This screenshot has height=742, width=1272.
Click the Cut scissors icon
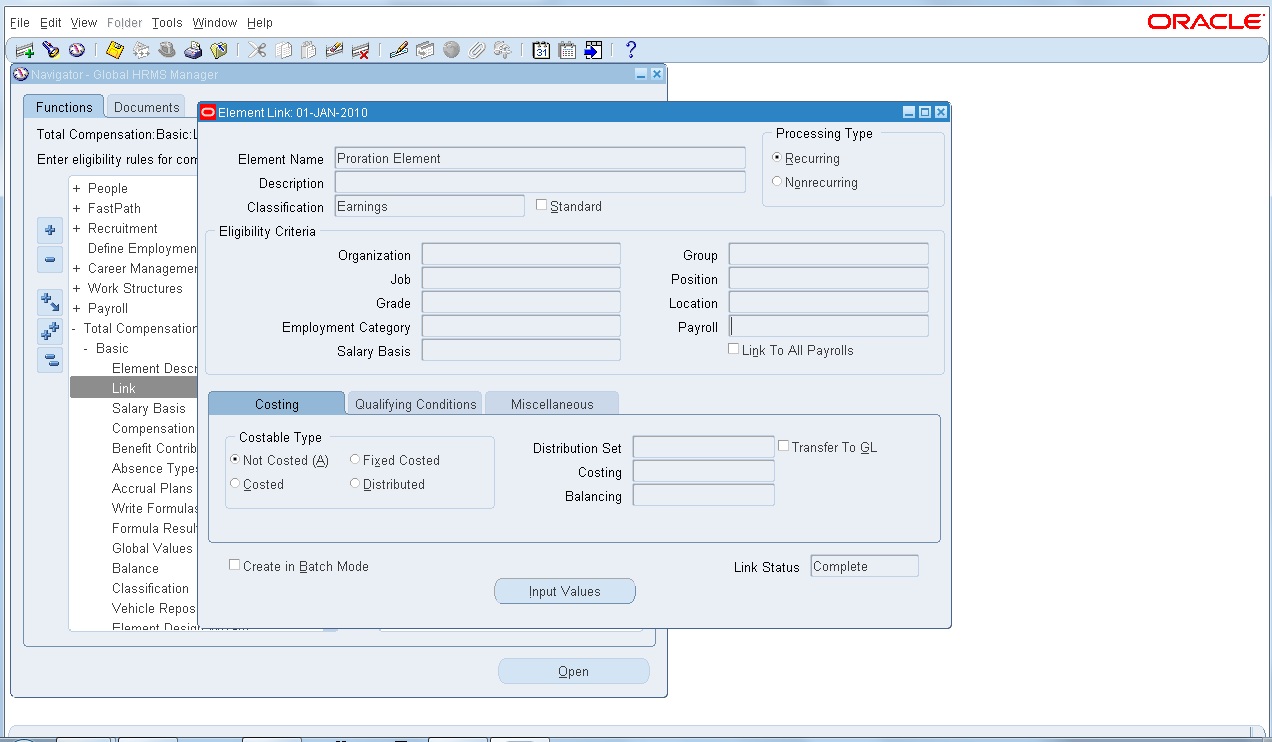[x=257, y=49]
